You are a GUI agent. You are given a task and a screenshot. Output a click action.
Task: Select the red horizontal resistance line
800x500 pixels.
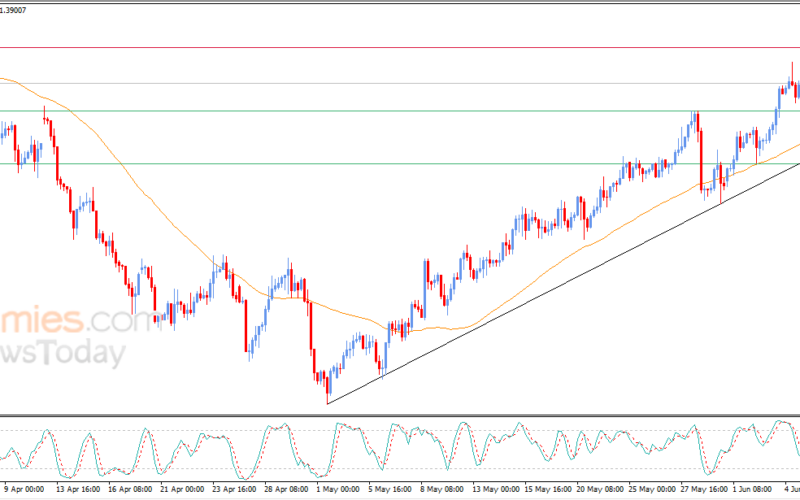tap(400, 47)
